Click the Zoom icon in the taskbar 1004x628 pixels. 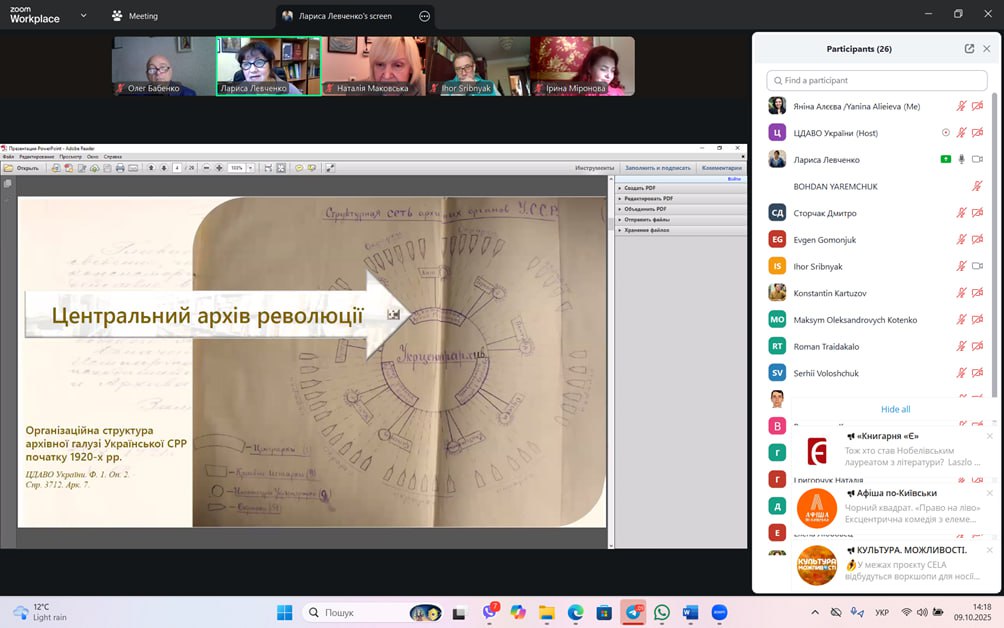coord(719,612)
